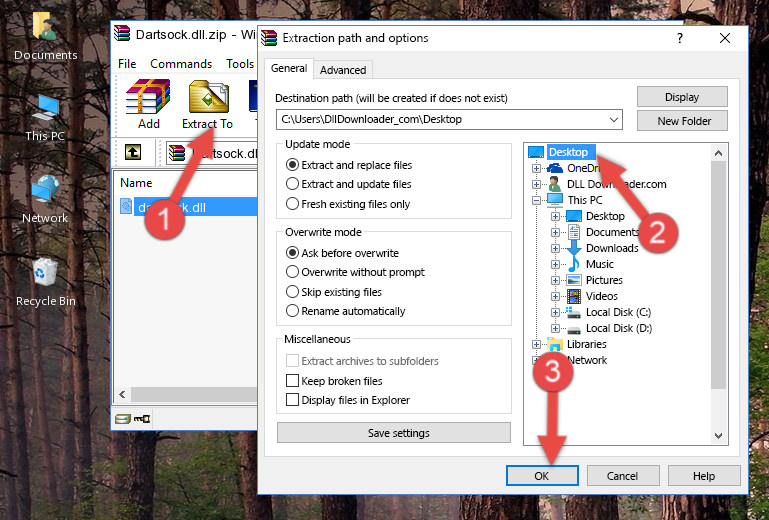Choose Ask before overwrite option
The image size is (769, 520).
click(x=292, y=253)
